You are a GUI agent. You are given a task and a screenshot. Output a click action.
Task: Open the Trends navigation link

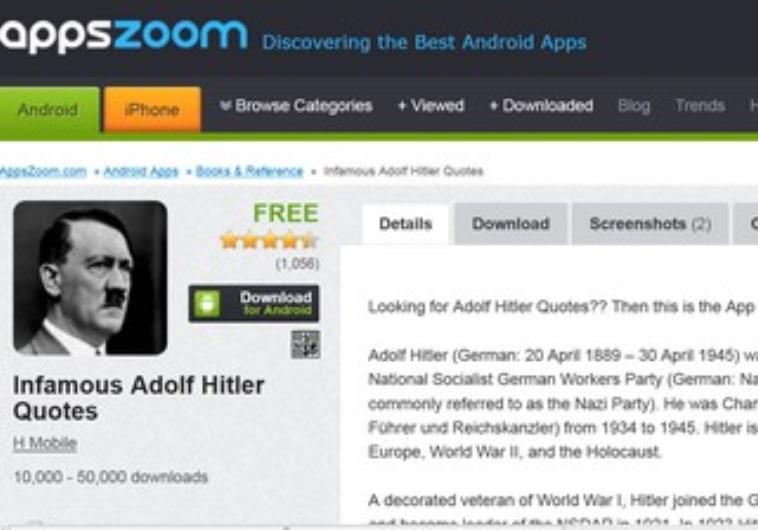[700, 105]
